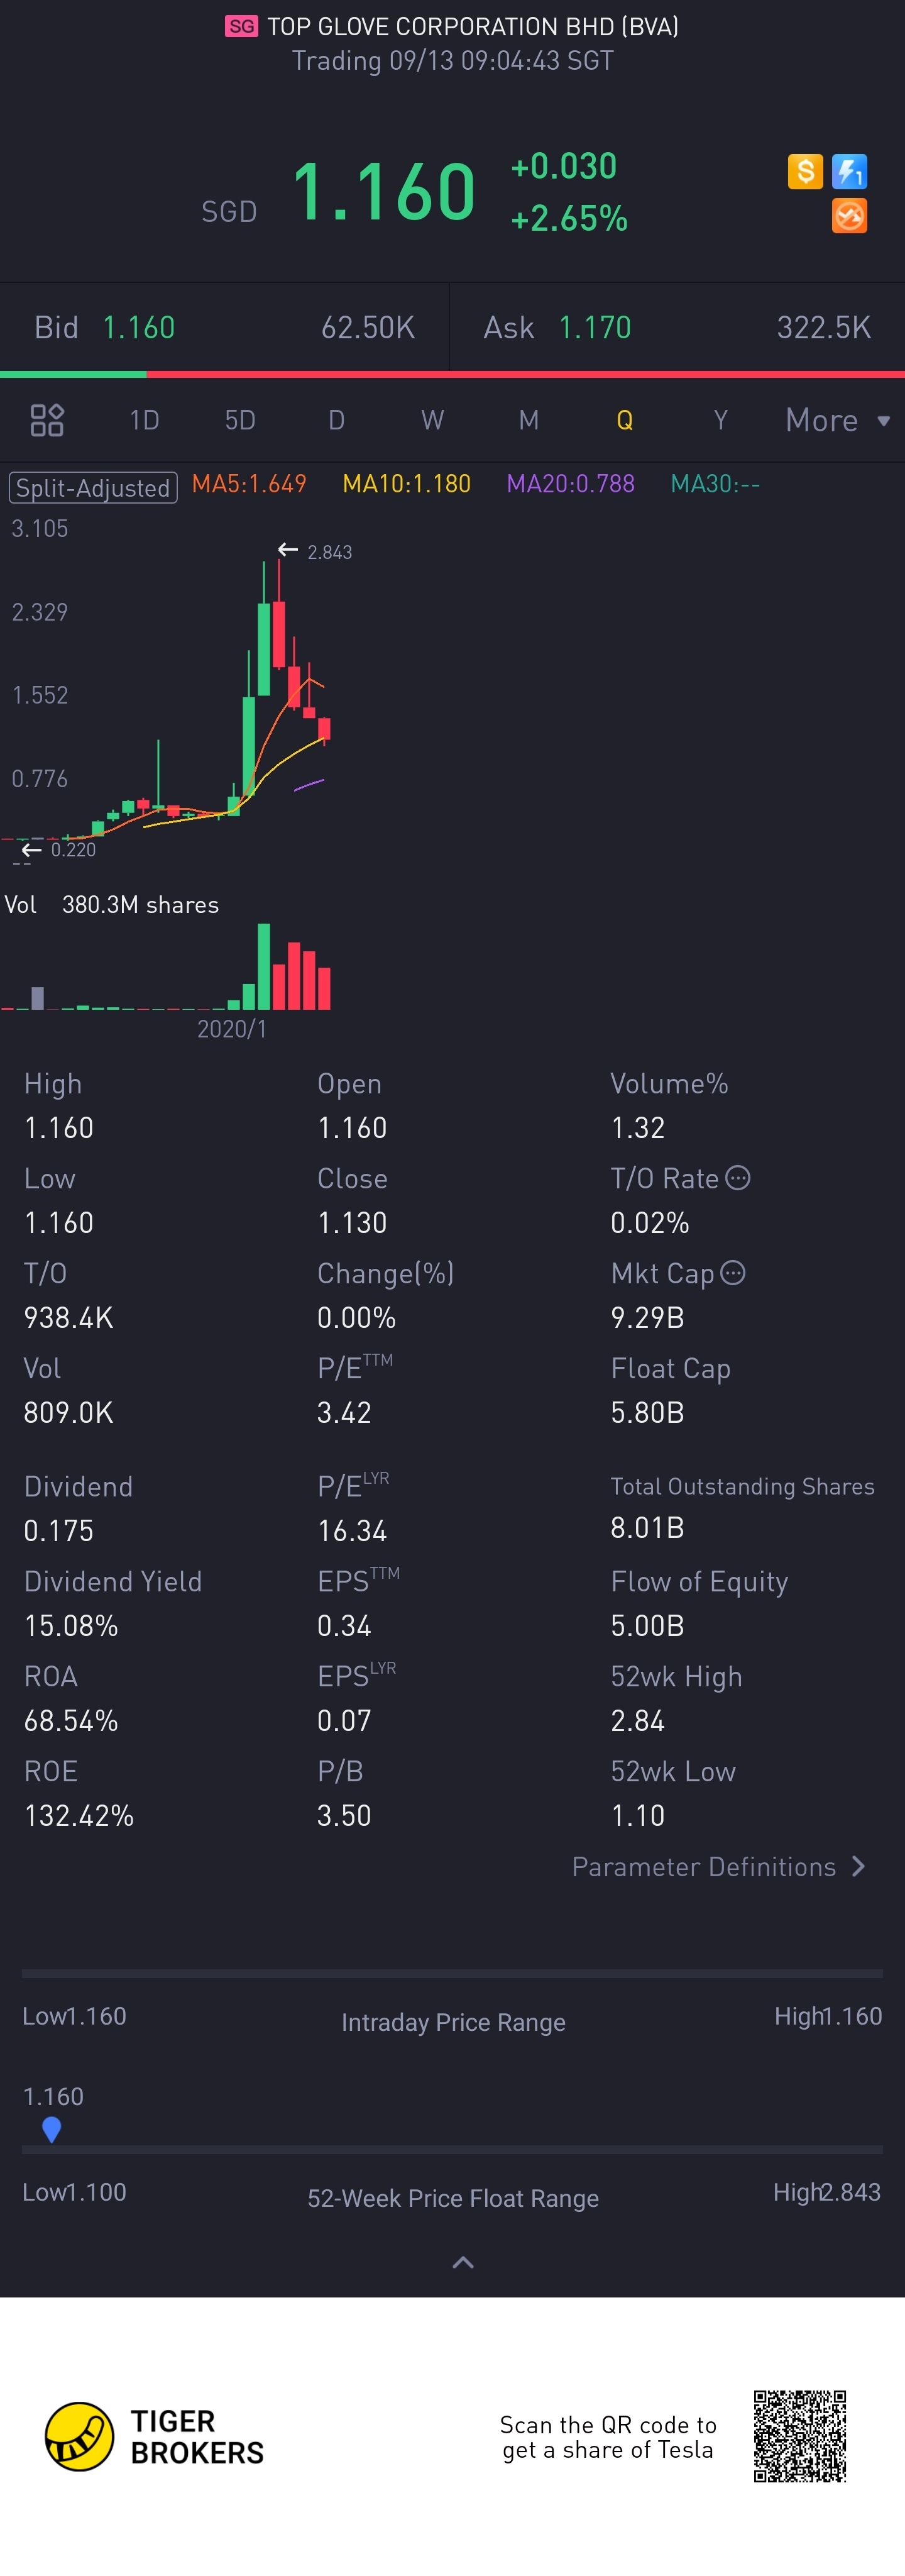
Task: Tap the tallest green volume bar
Action: 264,966
